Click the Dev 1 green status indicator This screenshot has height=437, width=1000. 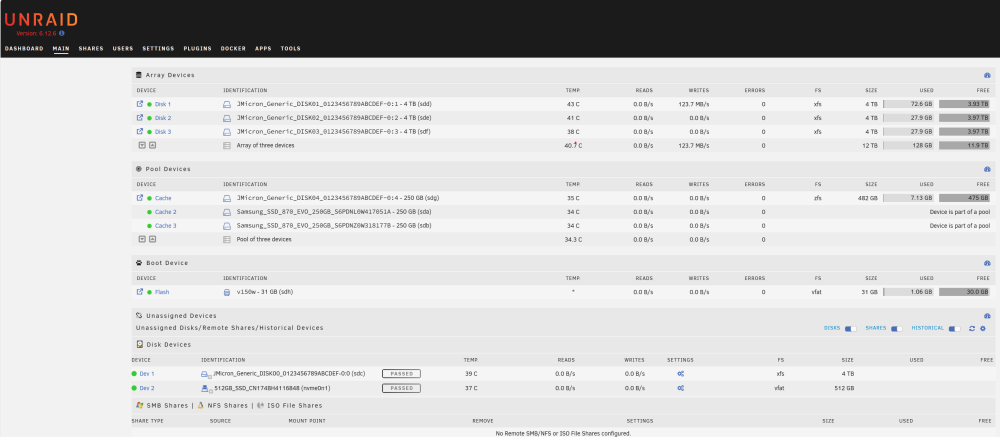135,374
